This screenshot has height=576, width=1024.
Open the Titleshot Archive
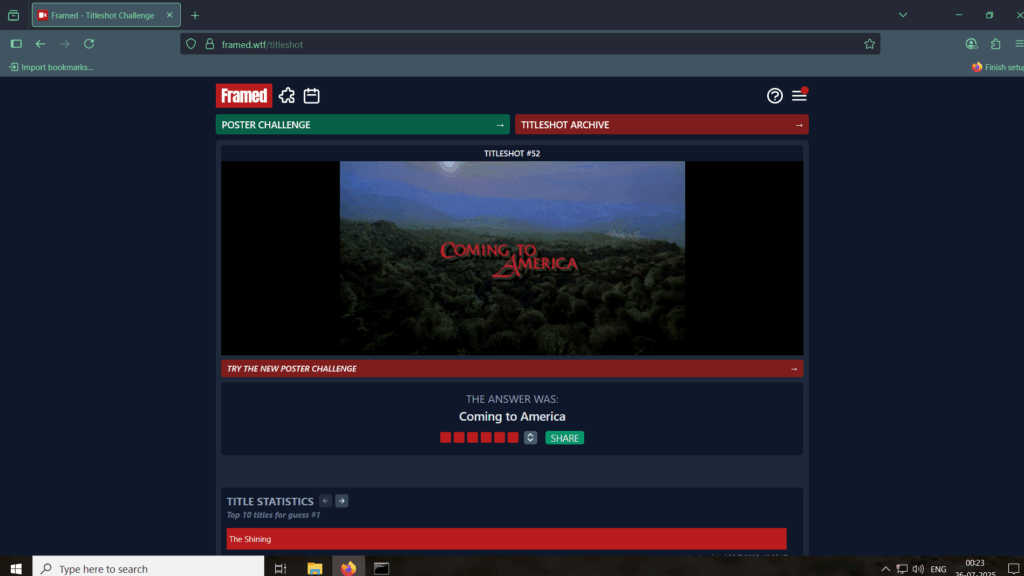click(661, 125)
